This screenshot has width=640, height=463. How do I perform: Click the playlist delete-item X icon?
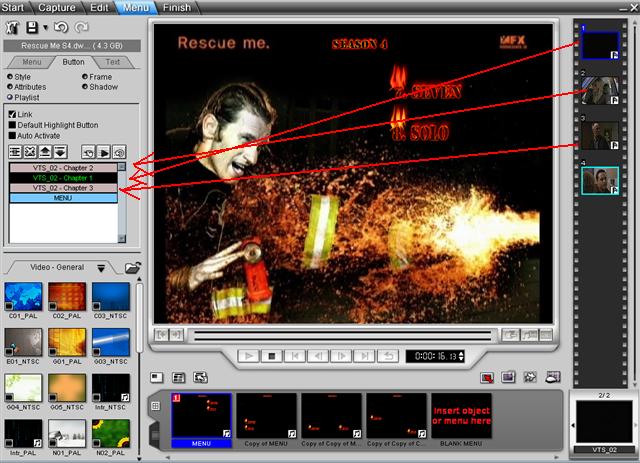tap(30, 152)
